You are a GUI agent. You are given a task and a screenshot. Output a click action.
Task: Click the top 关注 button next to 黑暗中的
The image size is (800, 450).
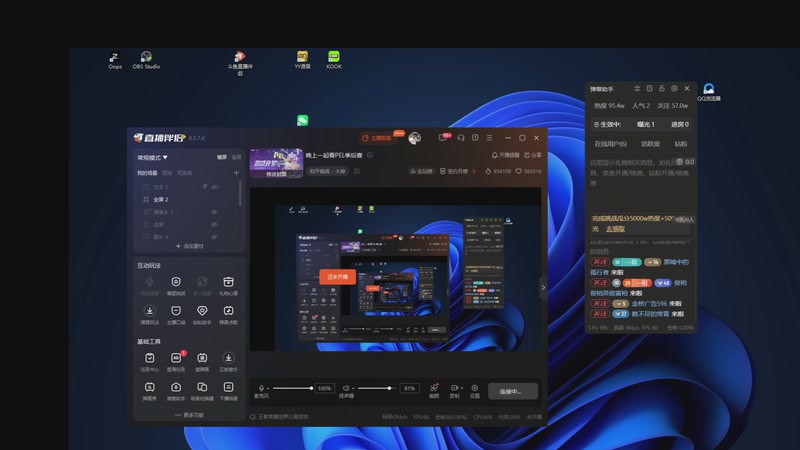point(600,262)
